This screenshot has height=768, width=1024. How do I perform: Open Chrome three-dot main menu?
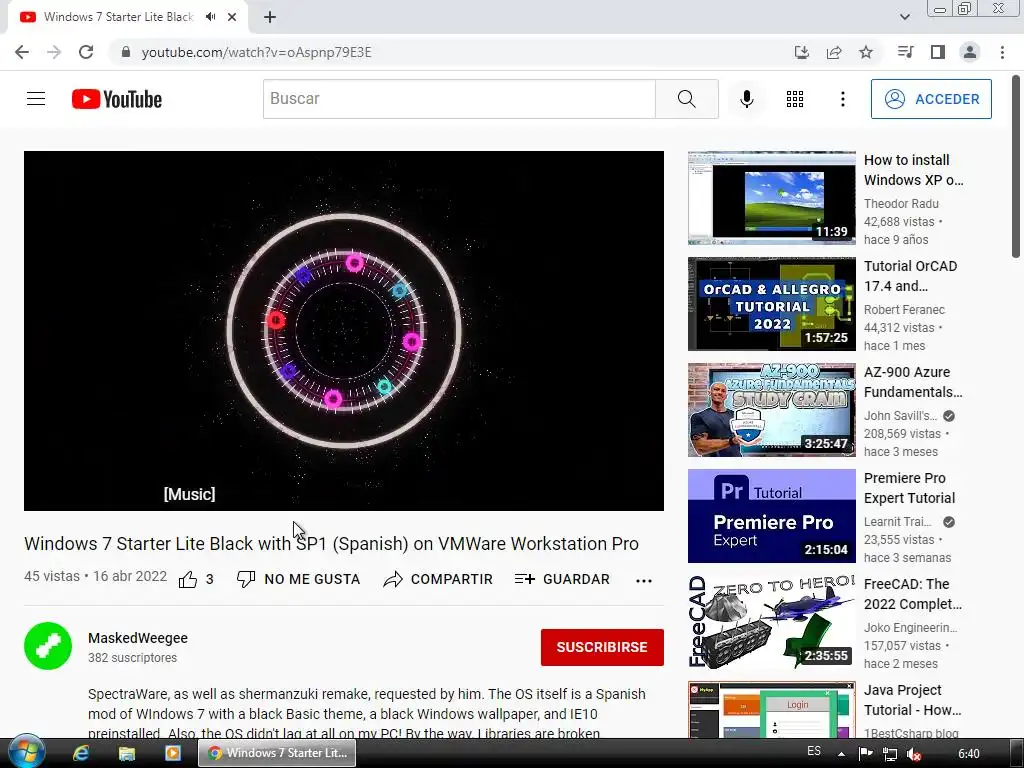pyautogui.click(x=1002, y=52)
